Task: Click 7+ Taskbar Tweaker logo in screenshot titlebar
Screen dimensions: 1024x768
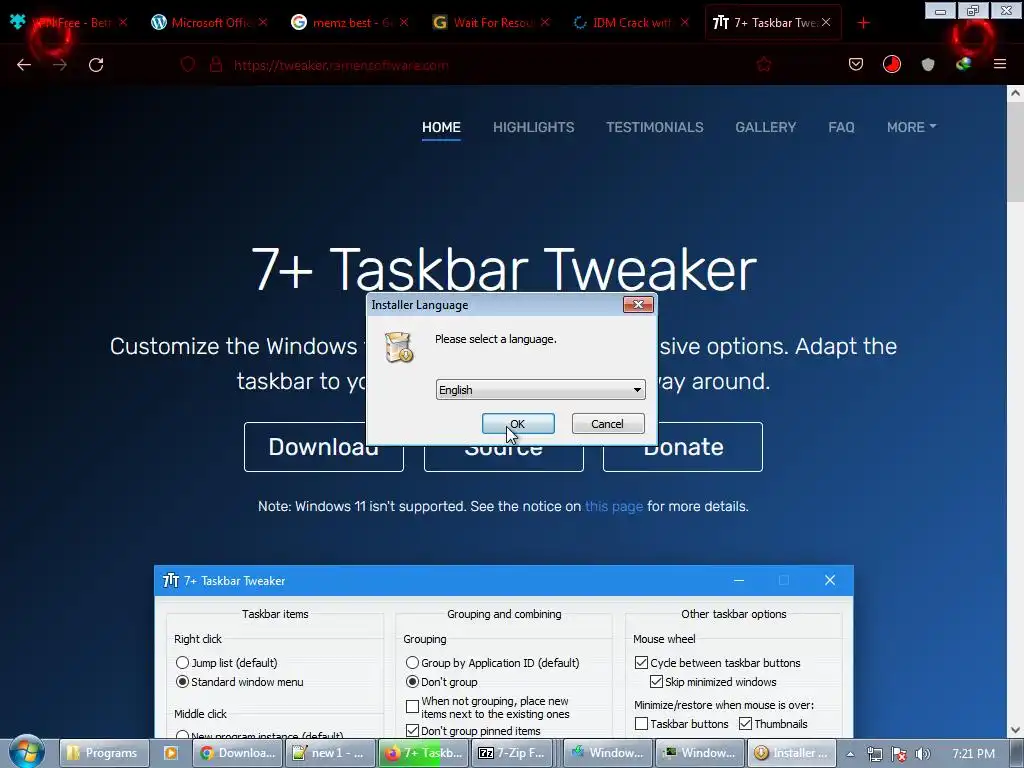Action: (x=170, y=580)
